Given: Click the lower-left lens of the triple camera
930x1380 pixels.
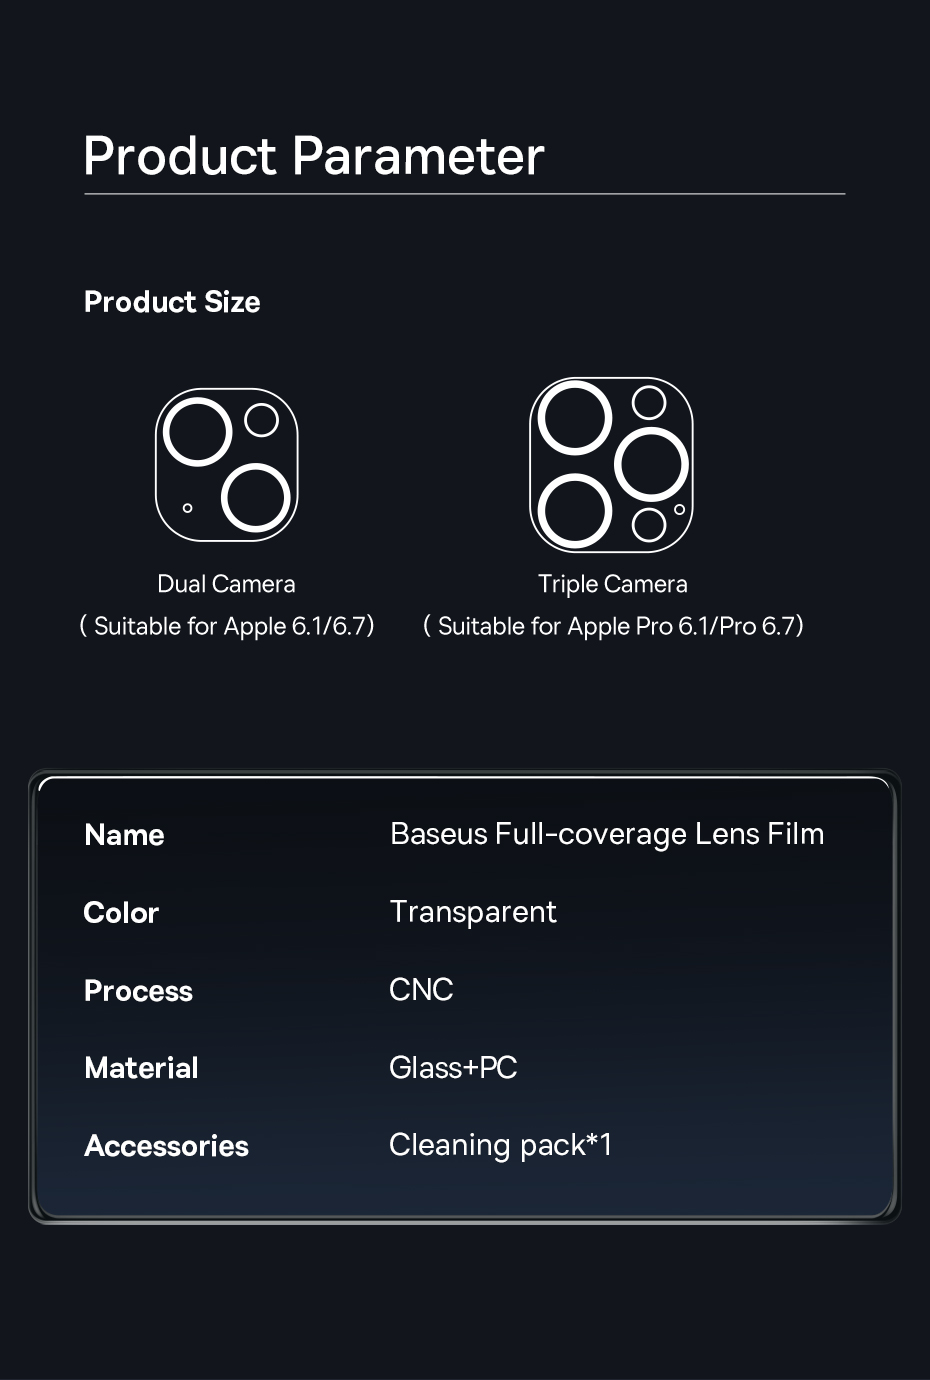Looking at the screenshot, I should 574,510.
